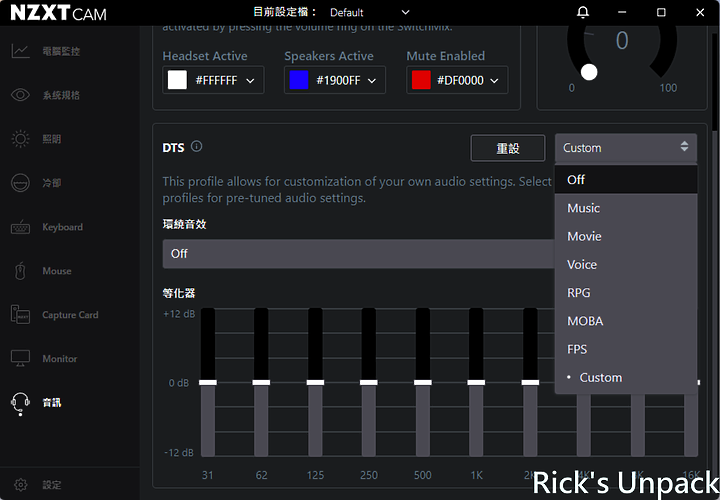Select the Capture Card label in sidebar
This screenshot has height=500, width=720.
click(70, 315)
